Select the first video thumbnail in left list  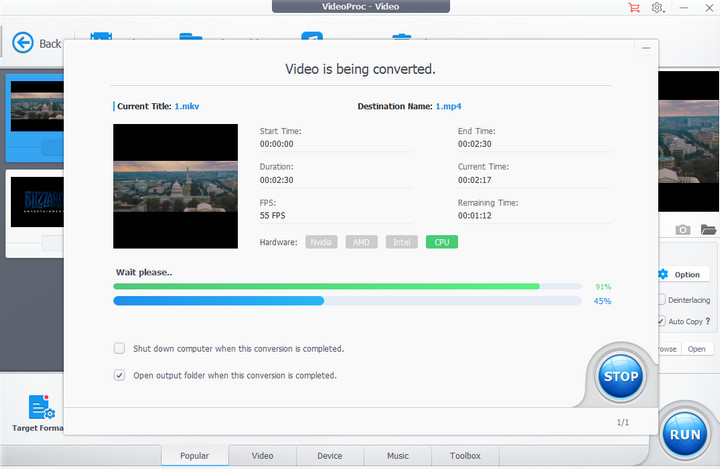pyautogui.click(x=37, y=107)
